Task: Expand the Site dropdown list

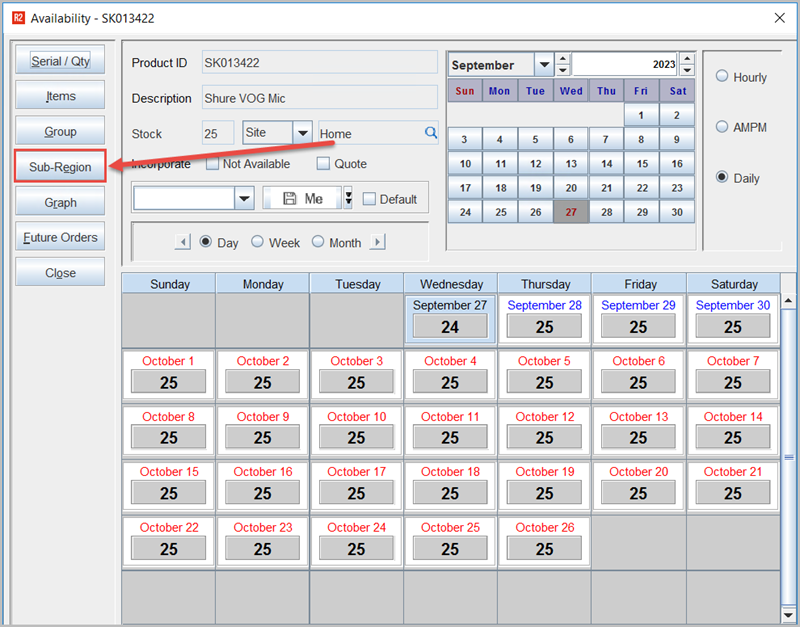Action: click(x=302, y=133)
